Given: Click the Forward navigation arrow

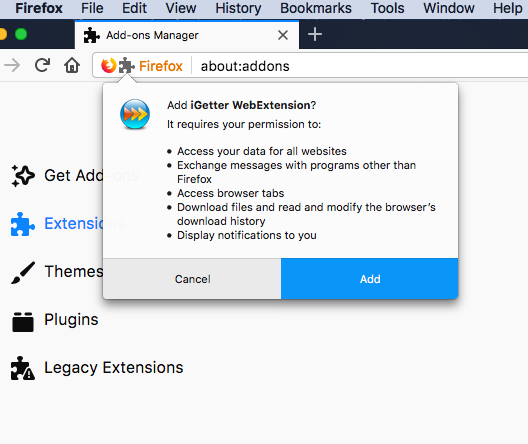Looking at the screenshot, I should pyautogui.click(x=12, y=65).
